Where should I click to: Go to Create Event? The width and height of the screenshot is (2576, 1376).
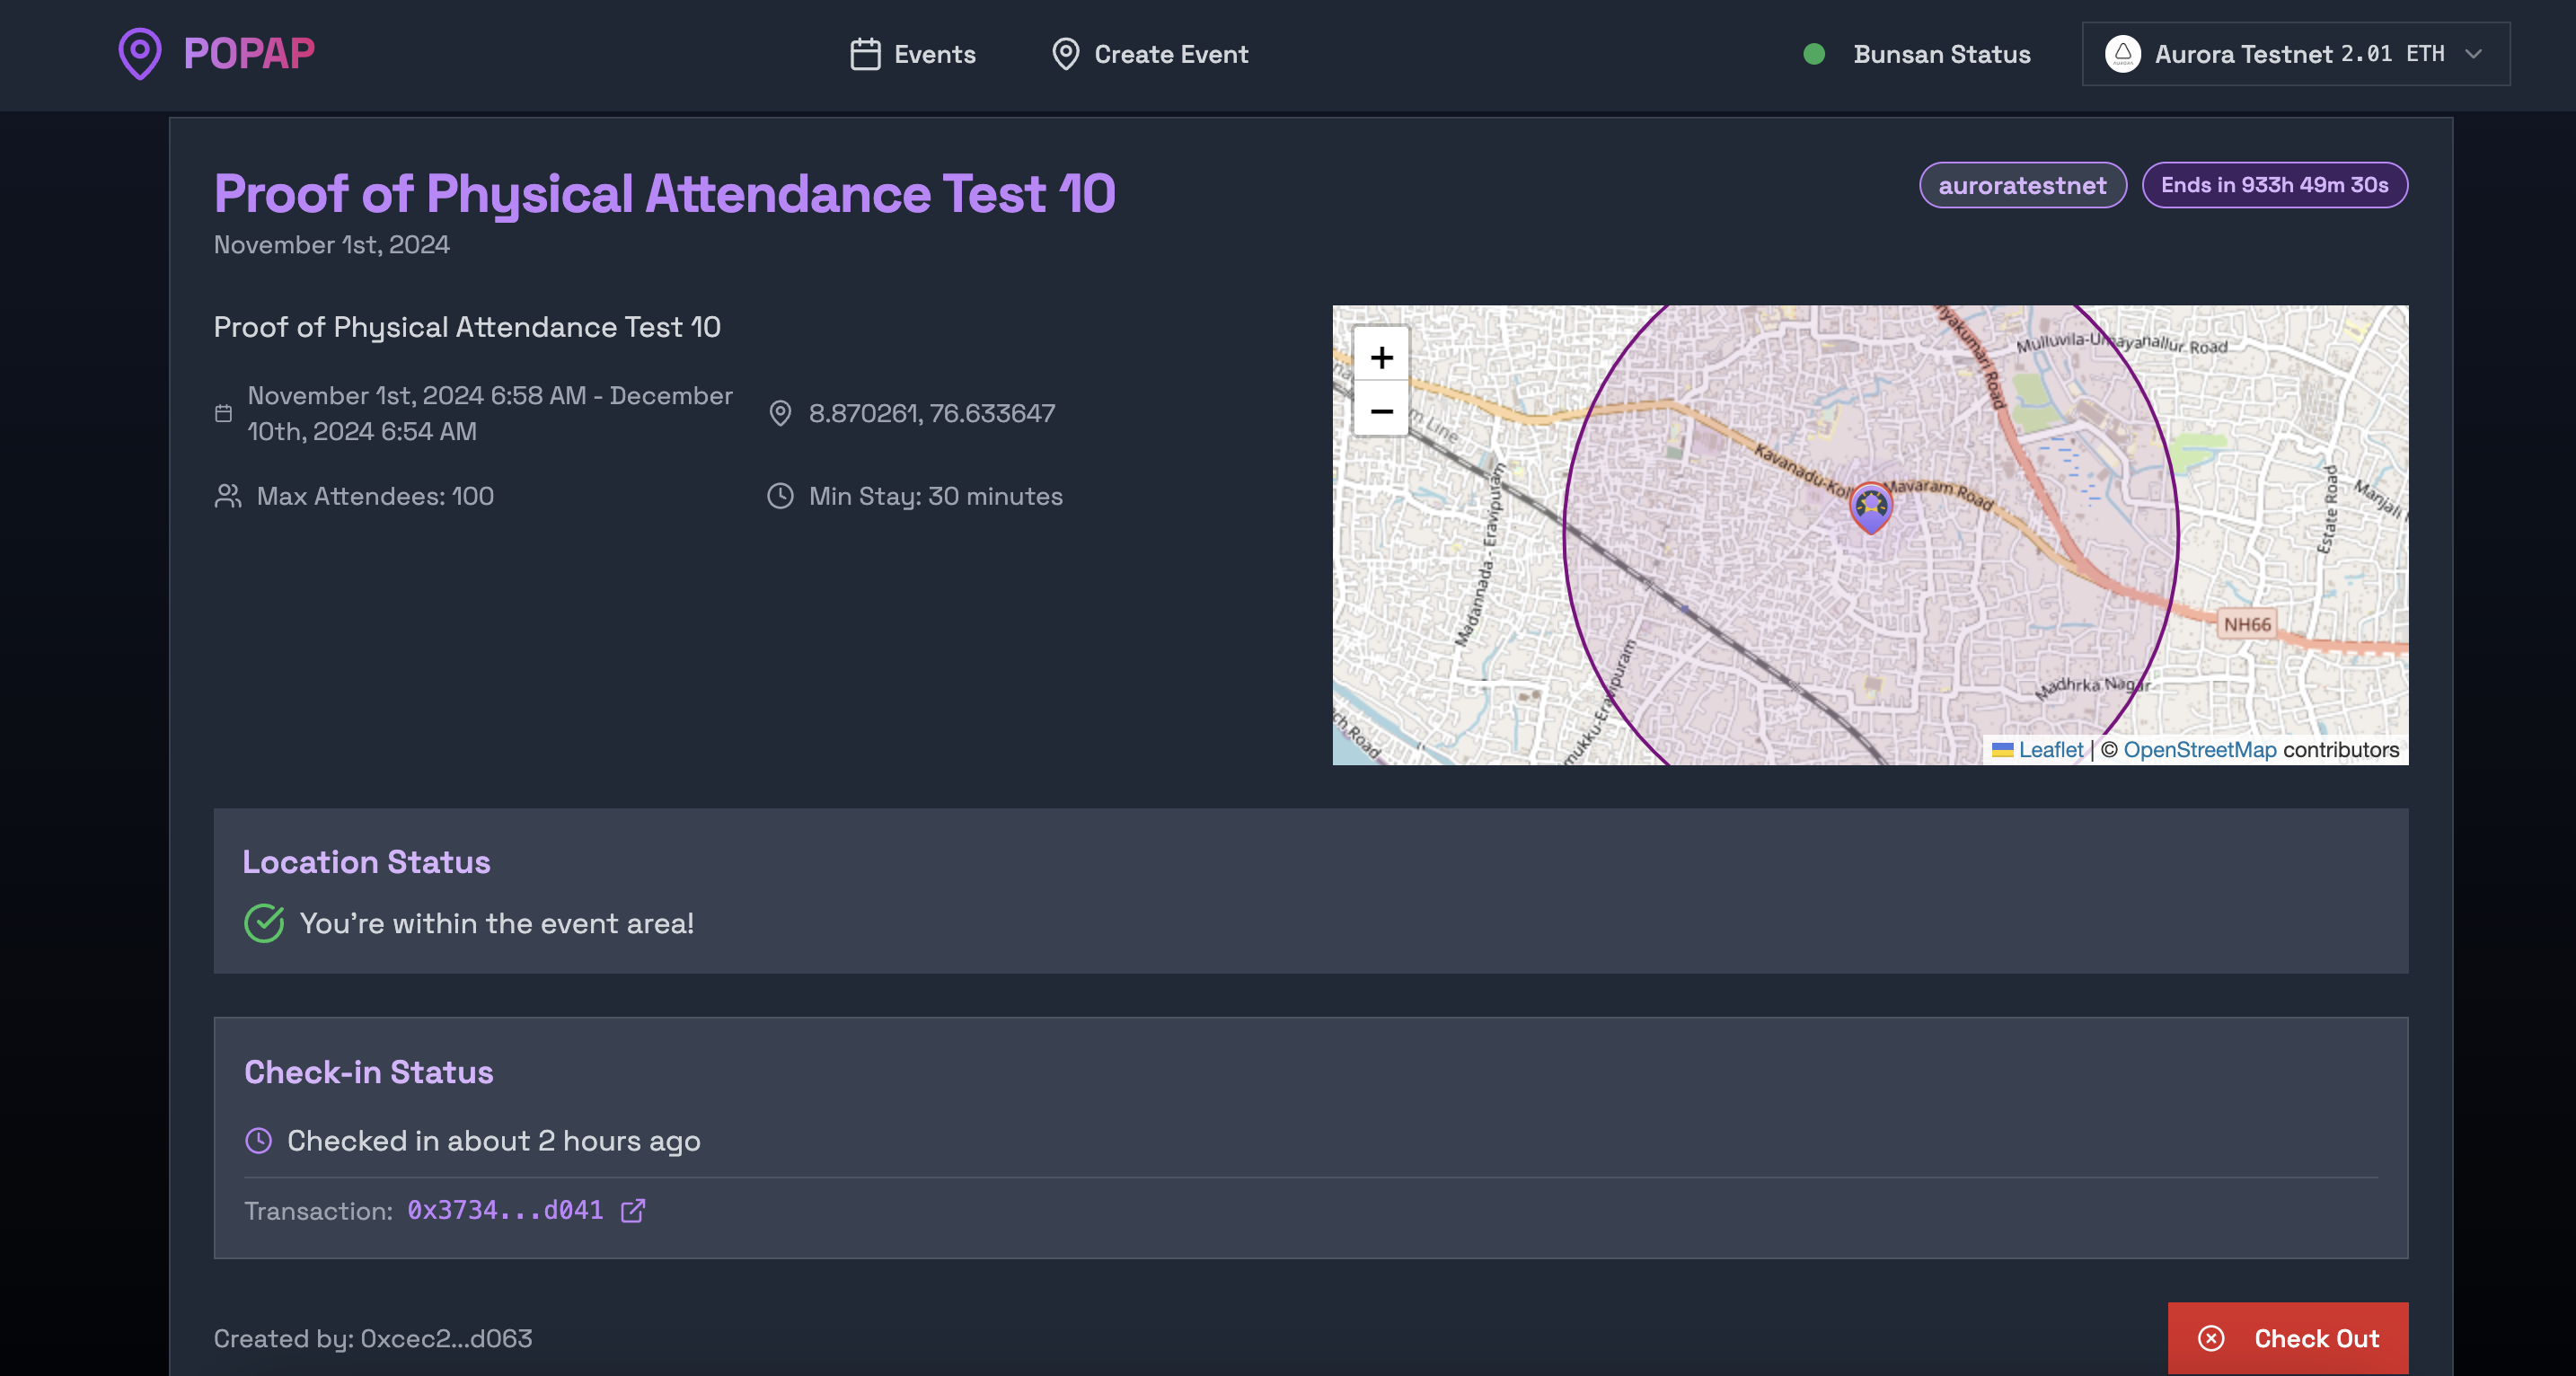(1150, 54)
